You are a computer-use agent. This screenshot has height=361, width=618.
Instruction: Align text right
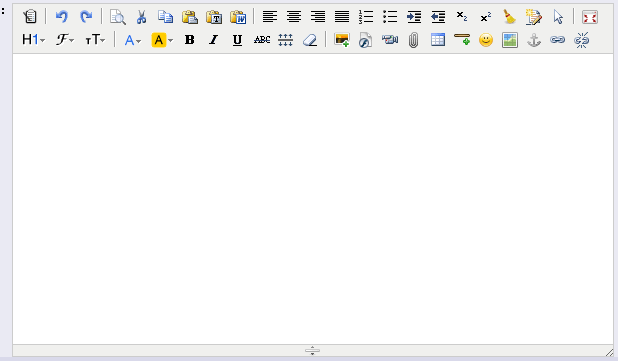click(318, 17)
